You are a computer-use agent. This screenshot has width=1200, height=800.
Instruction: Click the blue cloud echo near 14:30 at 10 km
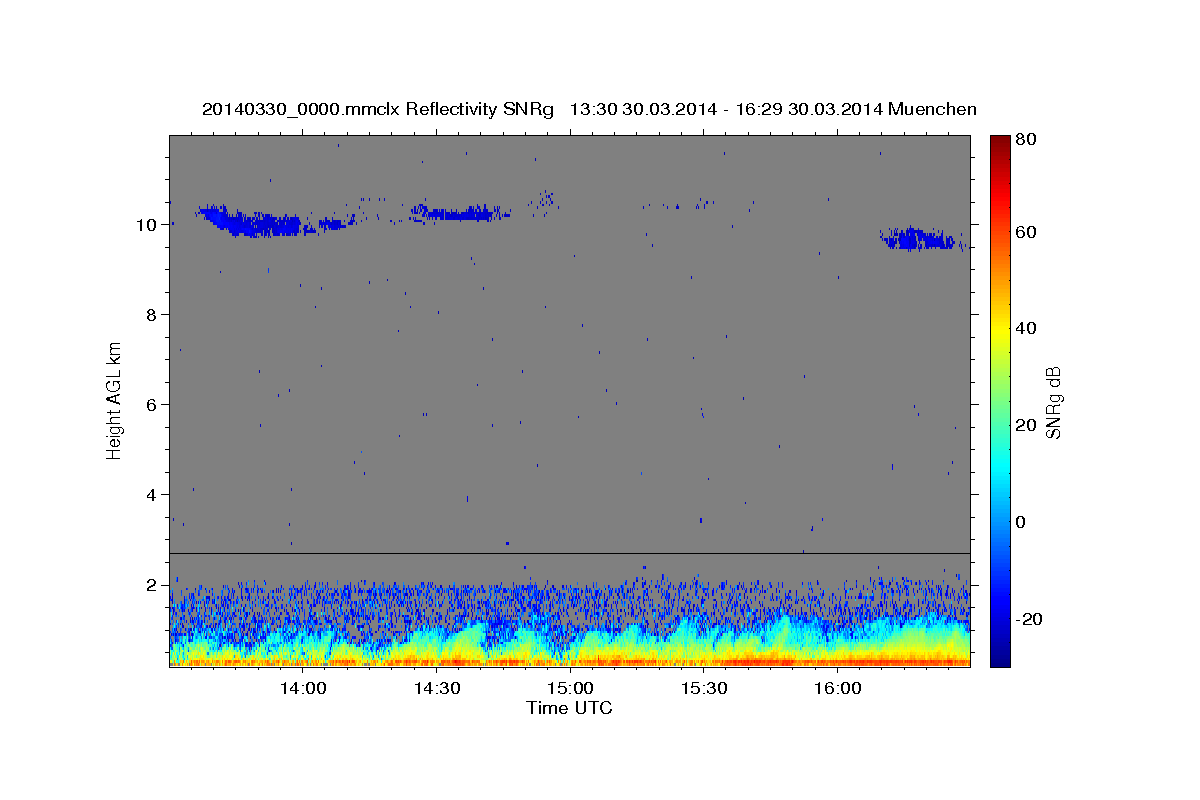point(460,213)
